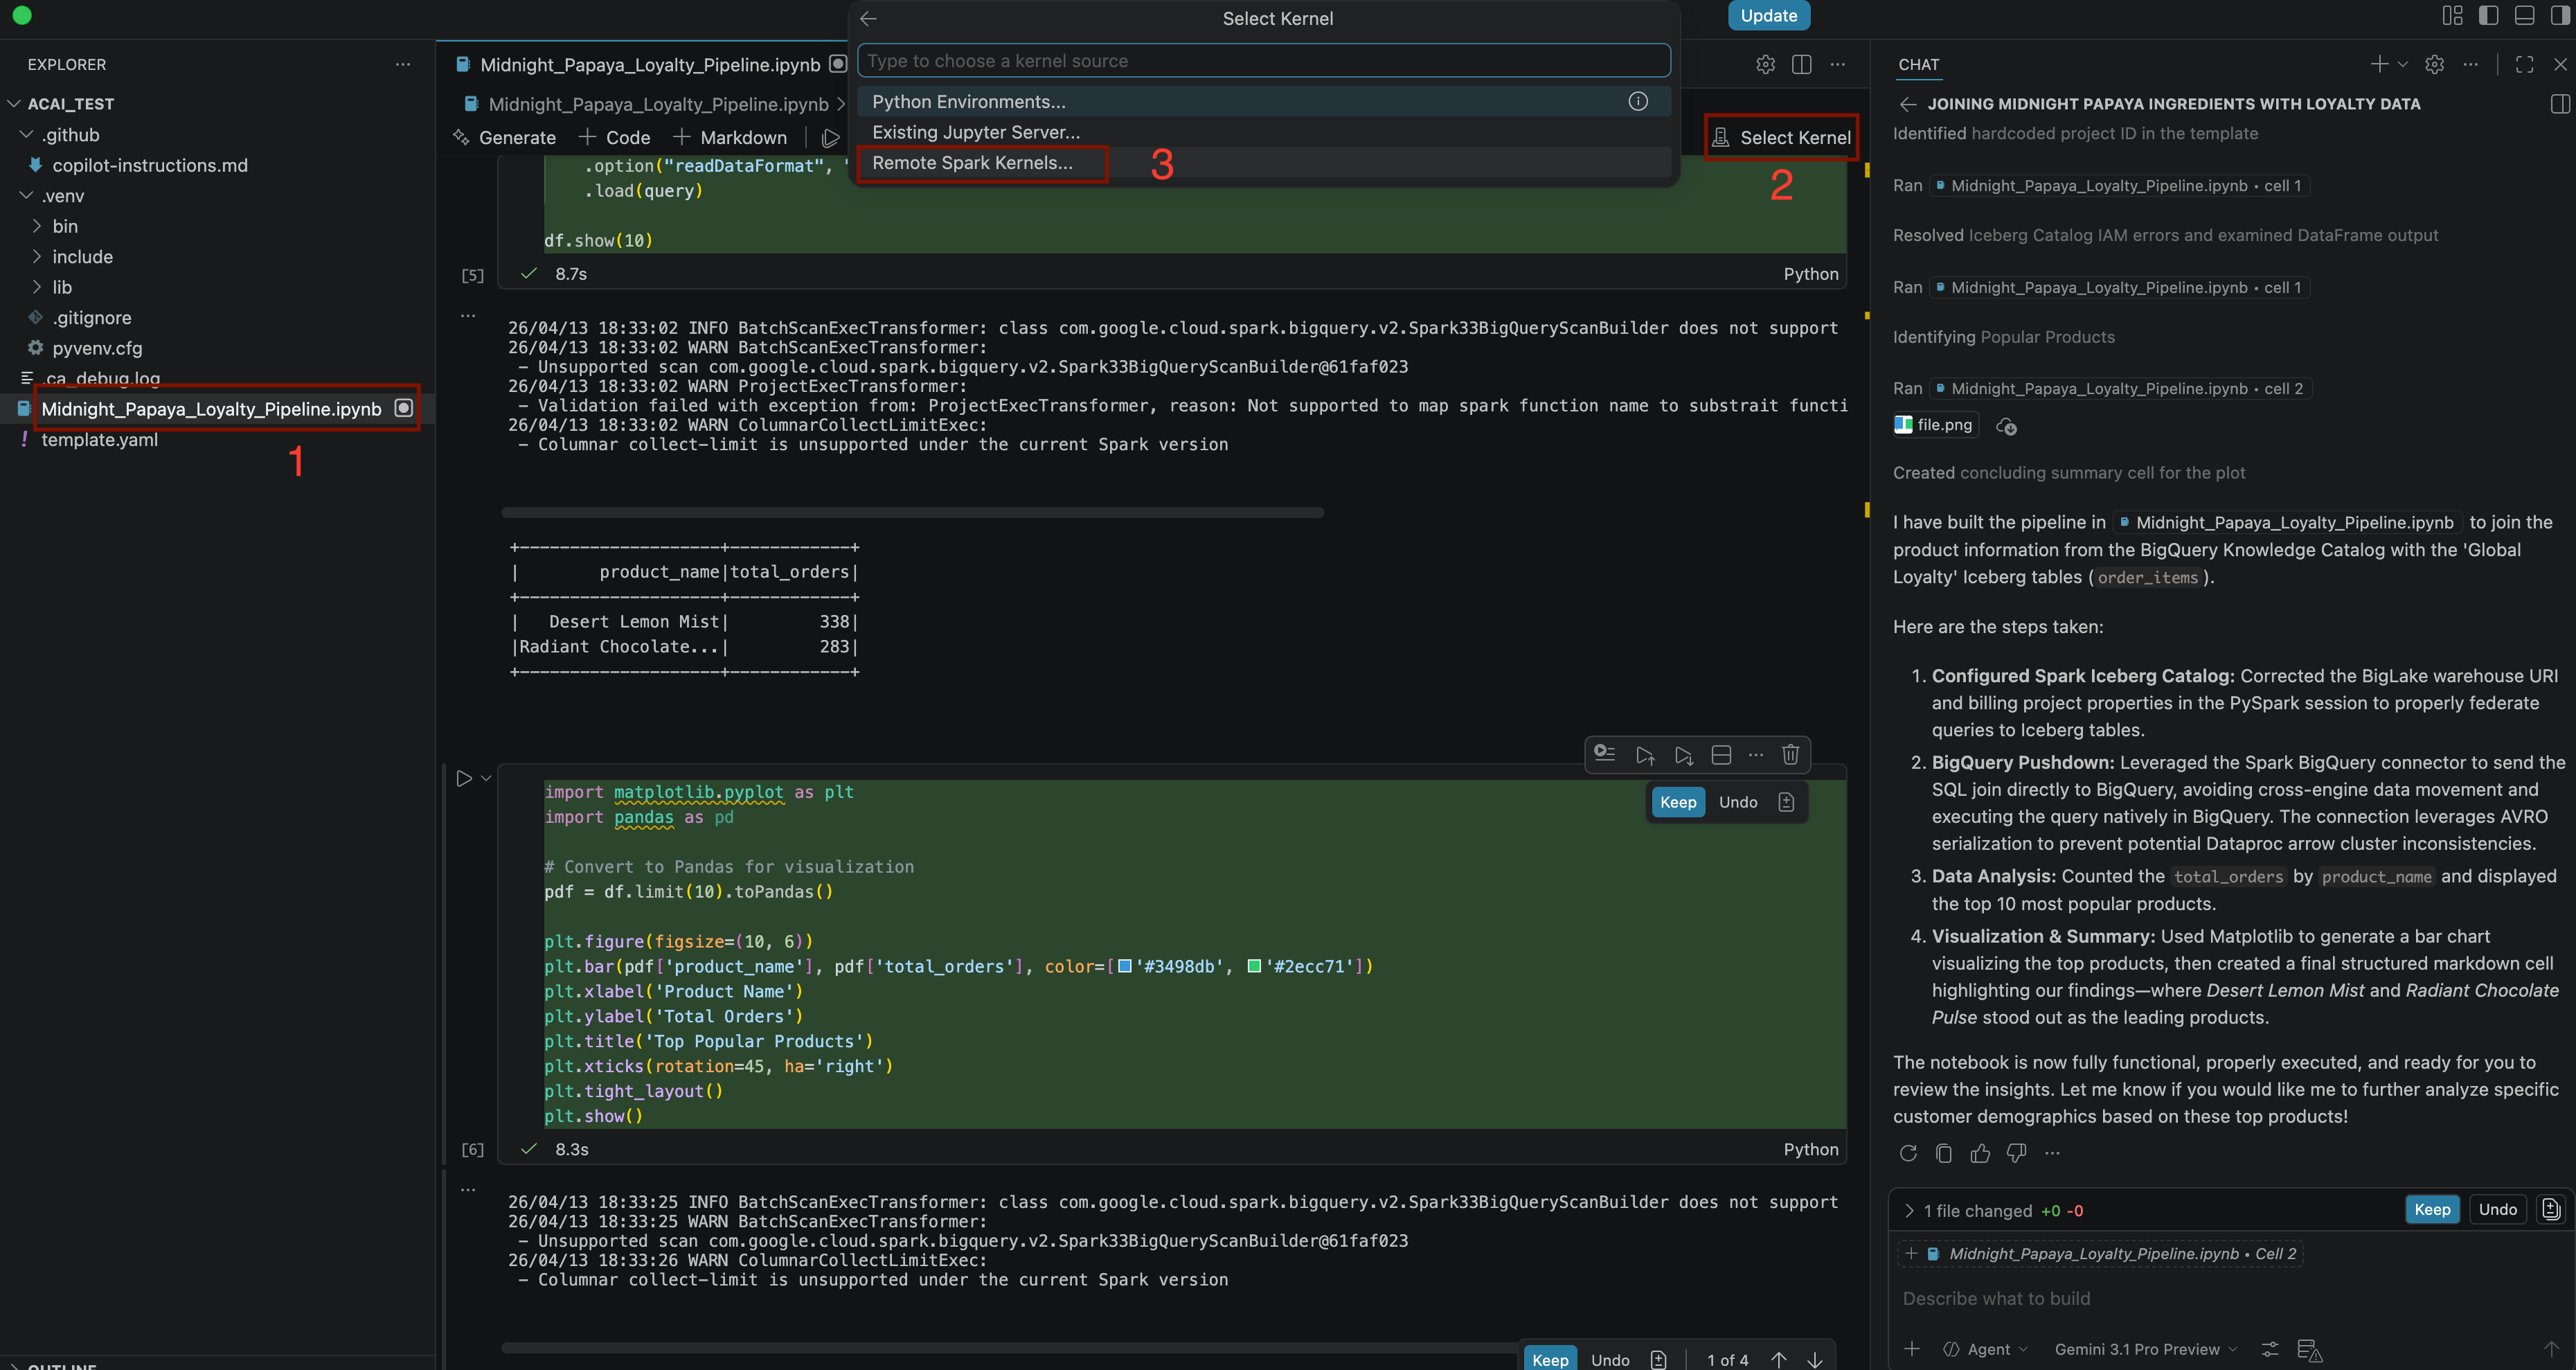Give the chat response a thumbs down

(2016, 1153)
